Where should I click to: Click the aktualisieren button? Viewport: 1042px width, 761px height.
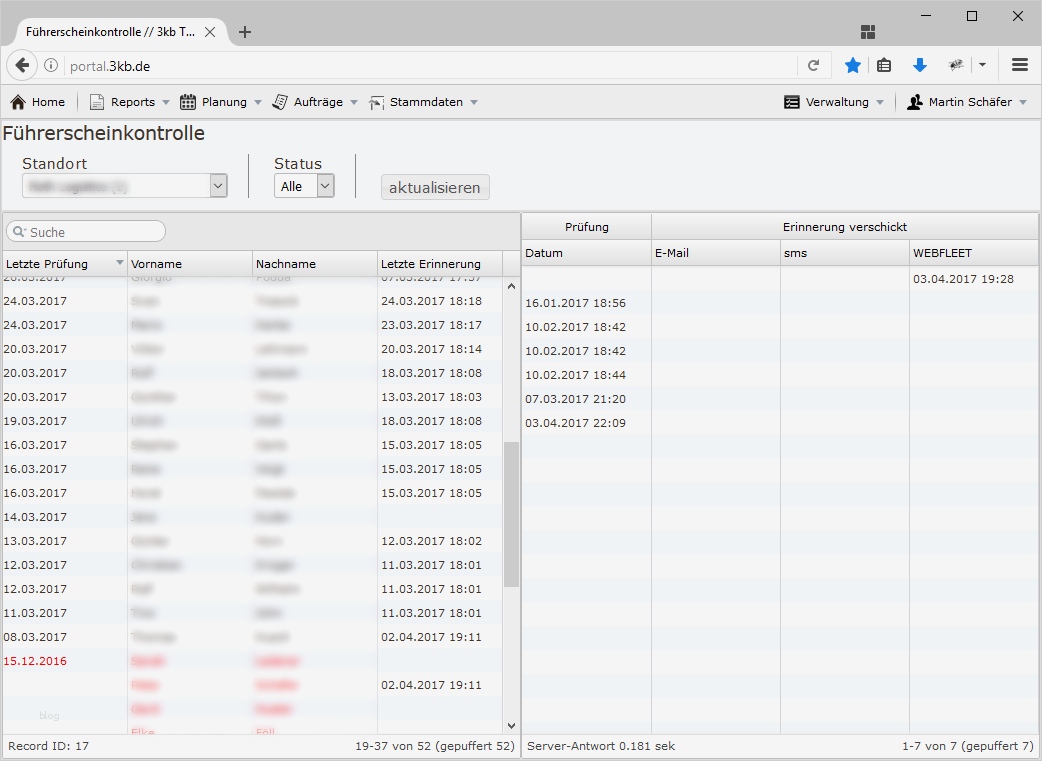click(x=435, y=187)
